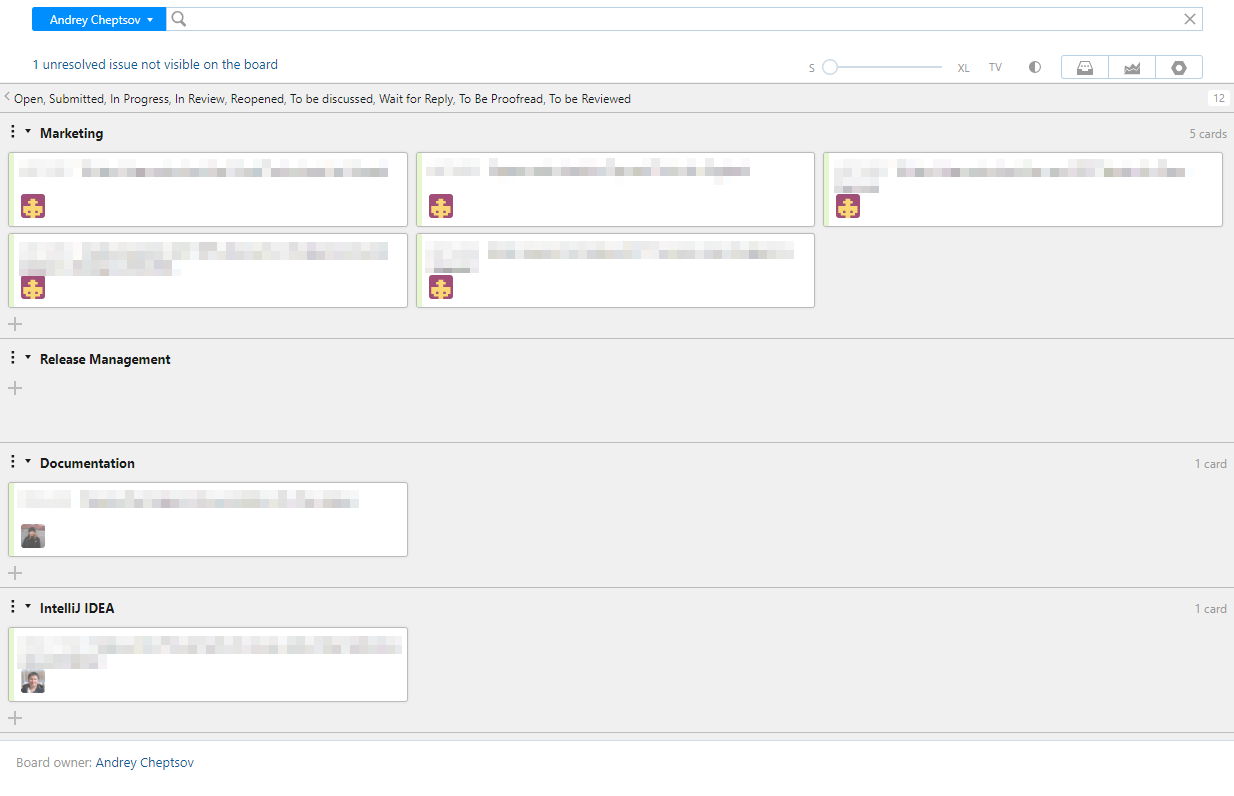
Task: Click assignee avatar on first Marketing card
Action: (33, 206)
